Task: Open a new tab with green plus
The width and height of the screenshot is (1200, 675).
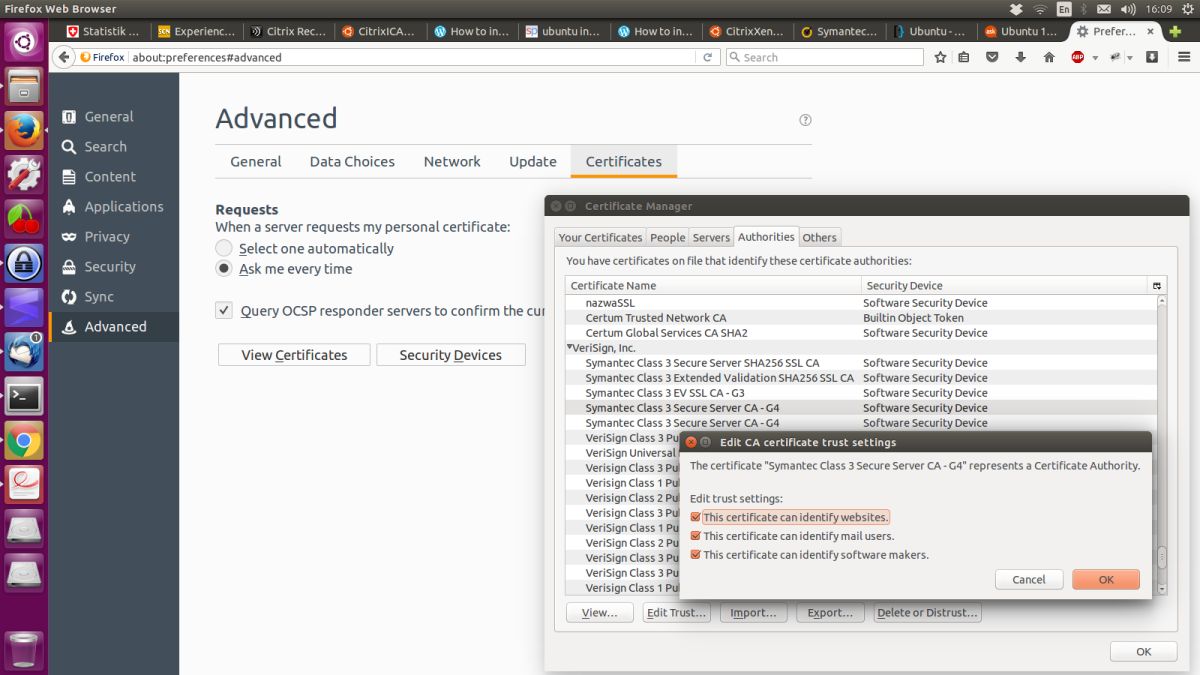Action: tap(1176, 31)
